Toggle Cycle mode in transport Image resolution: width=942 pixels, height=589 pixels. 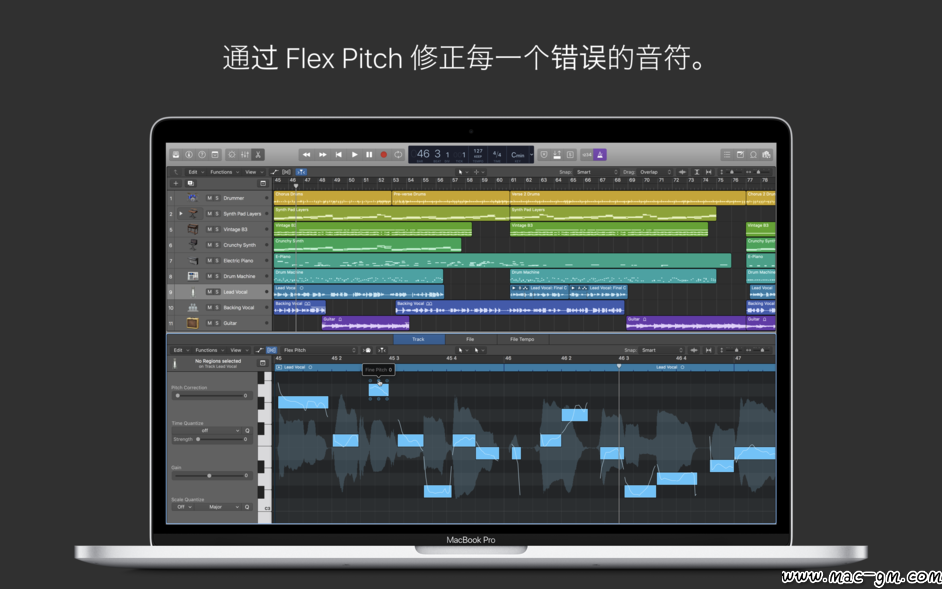tap(398, 154)
